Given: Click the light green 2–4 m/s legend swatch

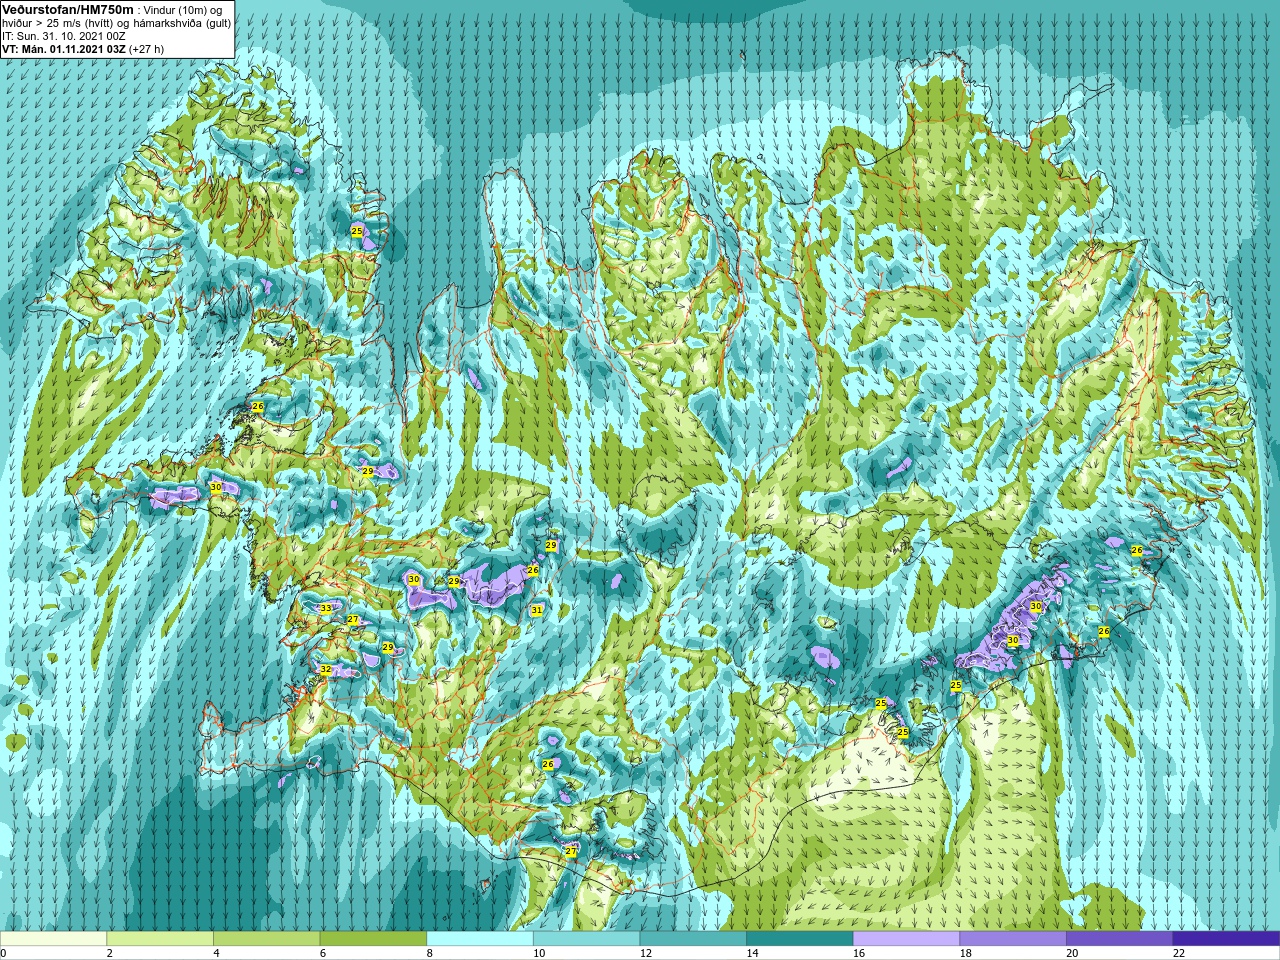Looking at the screenshot, I should pos(160,939).
